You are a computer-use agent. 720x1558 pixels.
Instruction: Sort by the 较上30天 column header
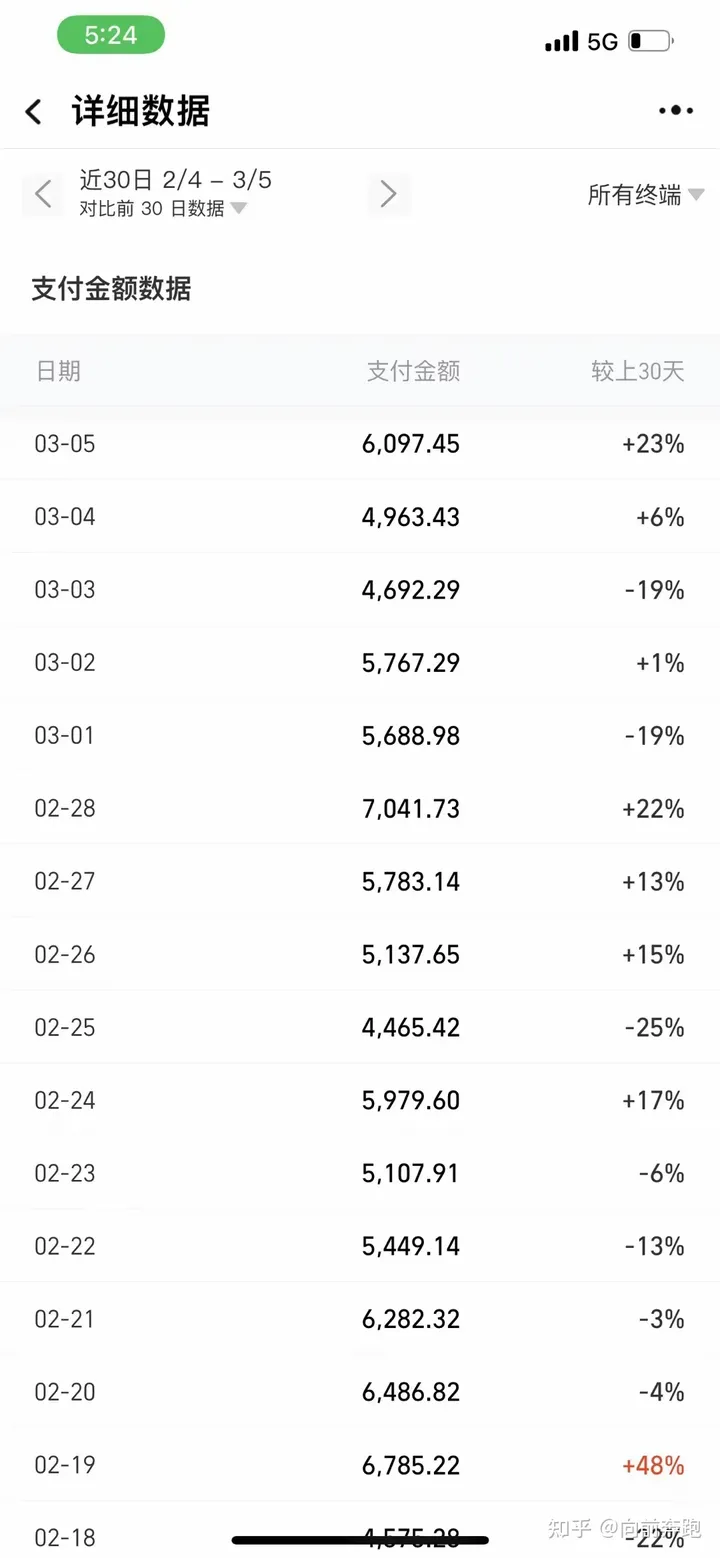pos(638,371)
